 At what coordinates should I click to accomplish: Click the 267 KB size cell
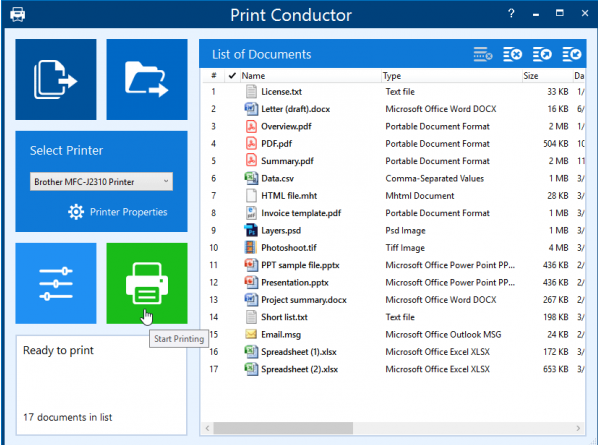point(556,300)
